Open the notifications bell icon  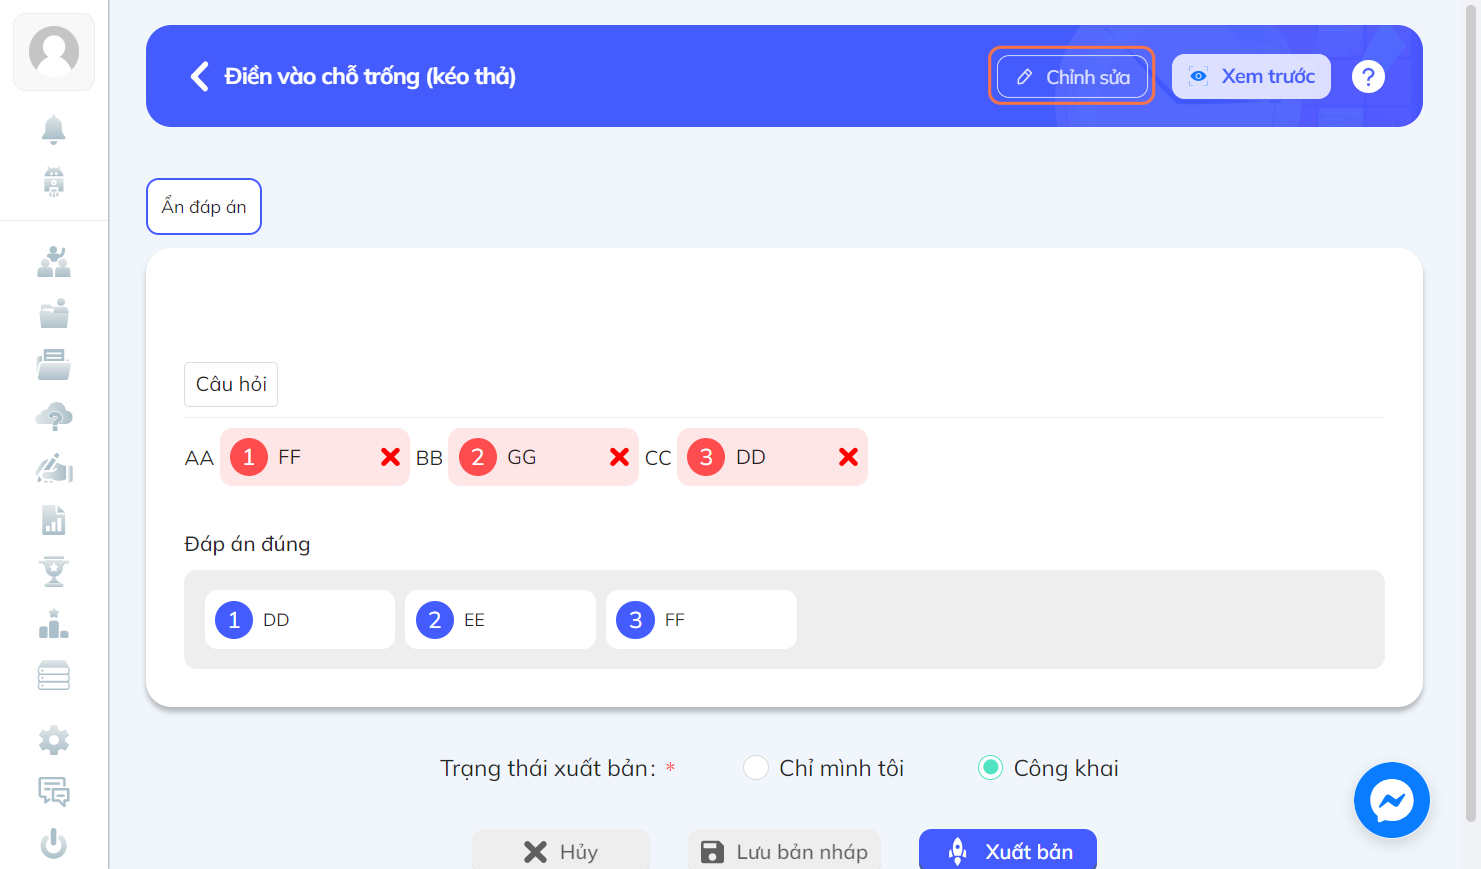pyautogui.click(x=54, y=129)
